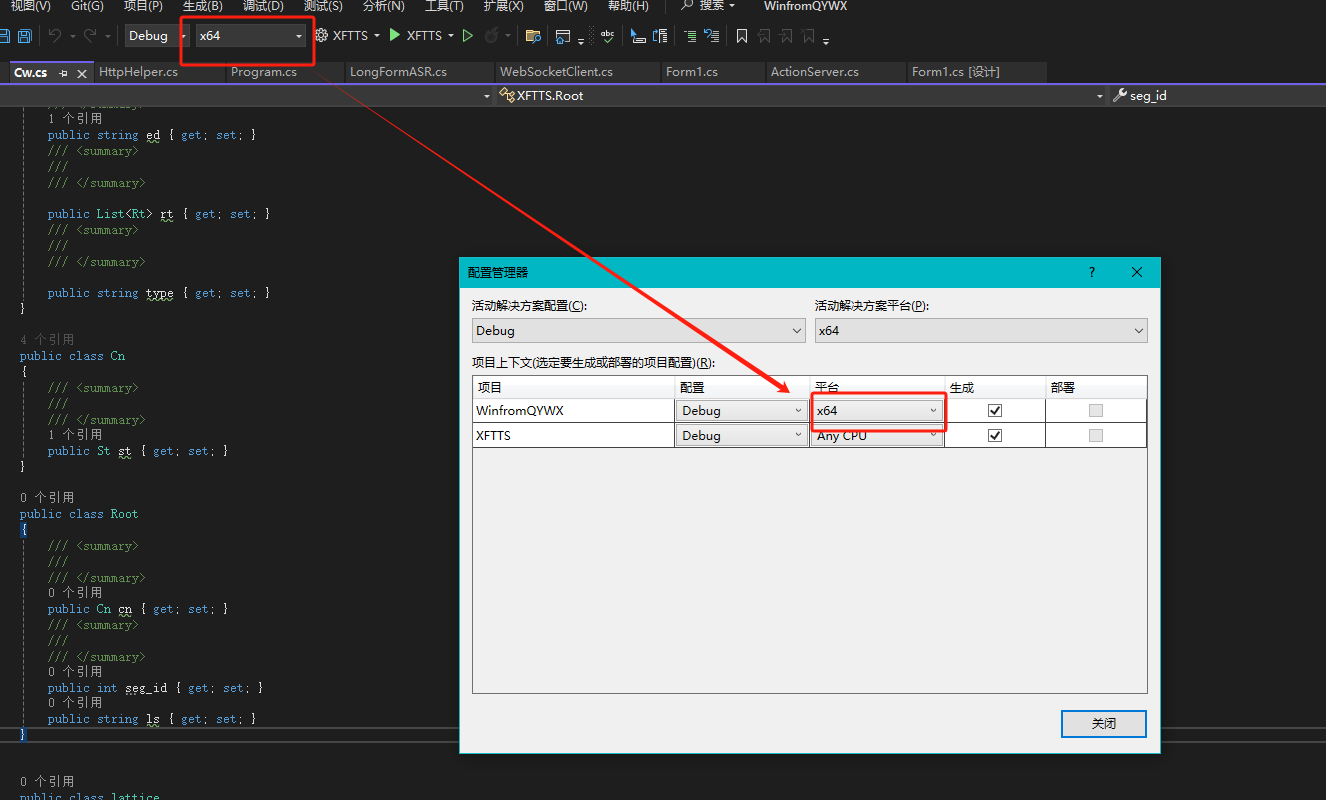The height and width of the screenshot is (800, 1326).
Task: Open the Debug solution configuration dropdown in toolbar
Action: [157, 36]
